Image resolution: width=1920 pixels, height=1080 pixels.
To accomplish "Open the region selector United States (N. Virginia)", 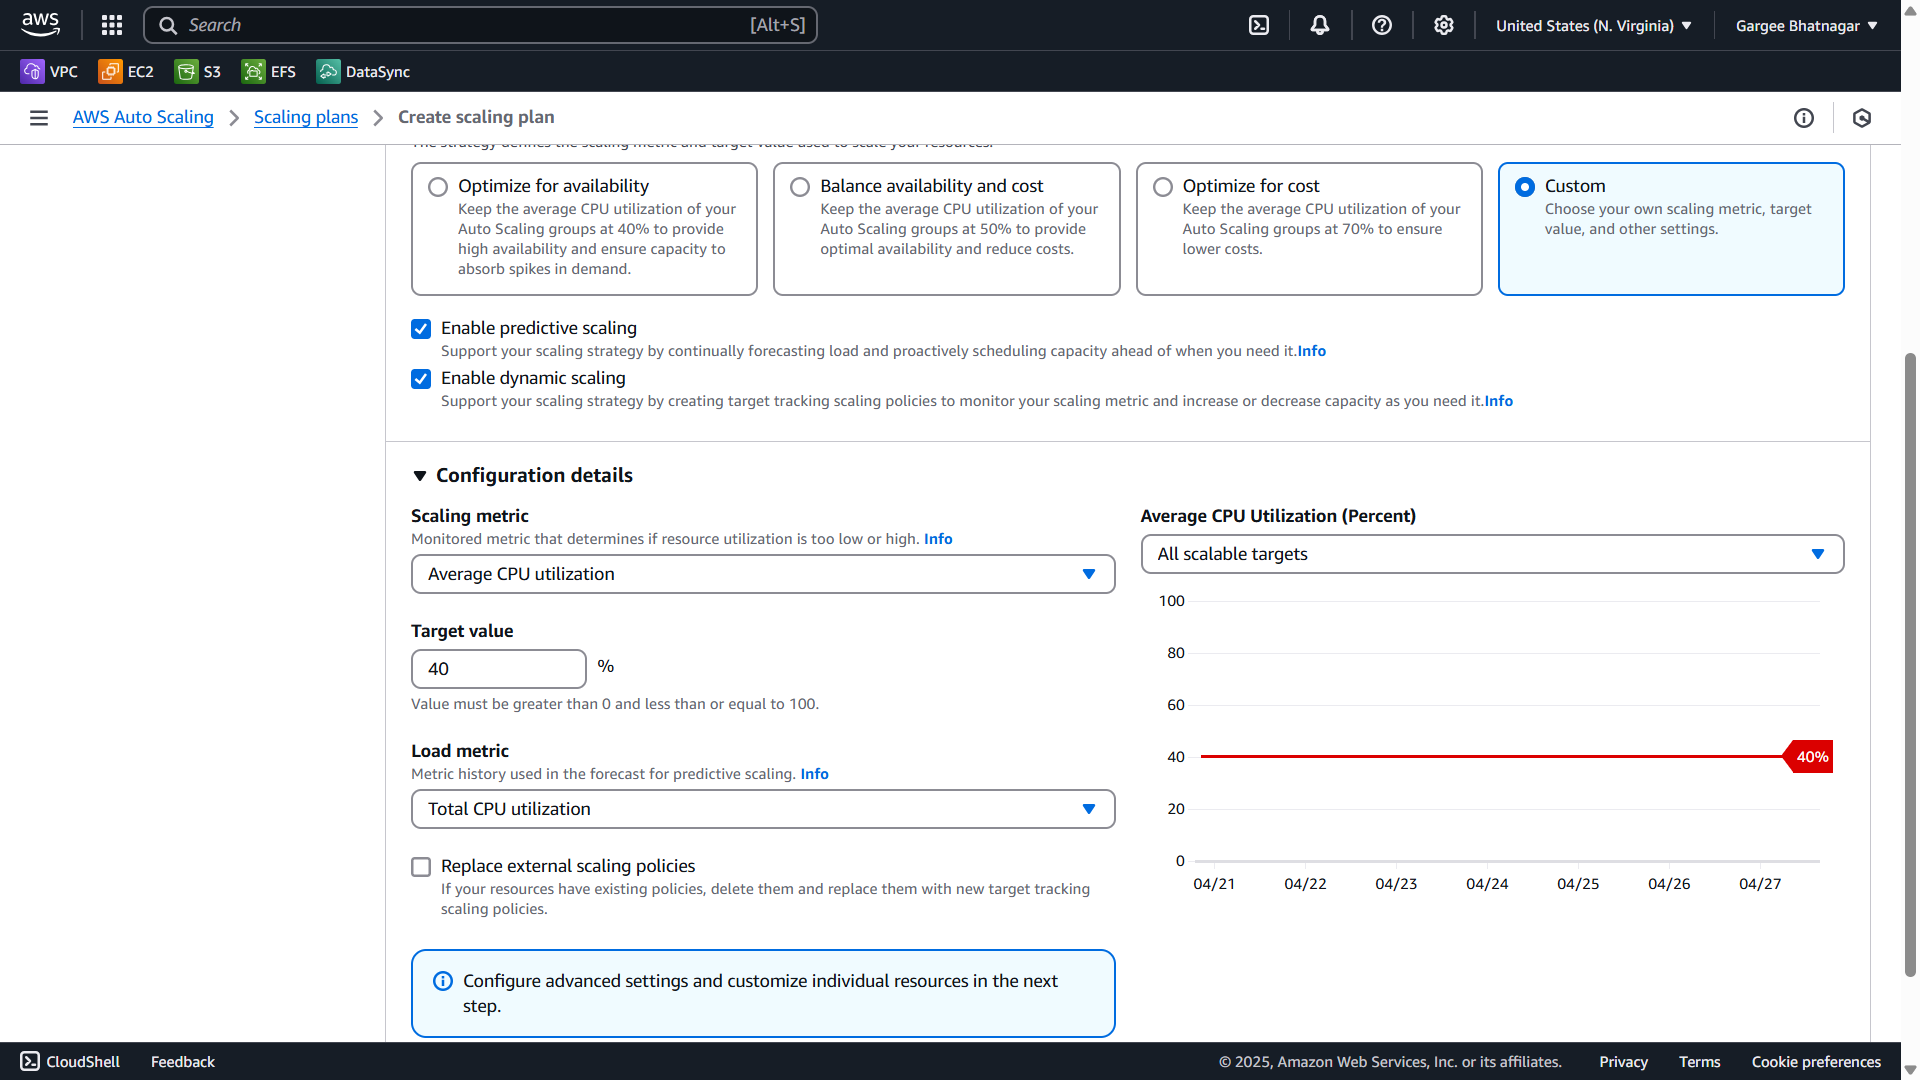I will (1594, 26).
